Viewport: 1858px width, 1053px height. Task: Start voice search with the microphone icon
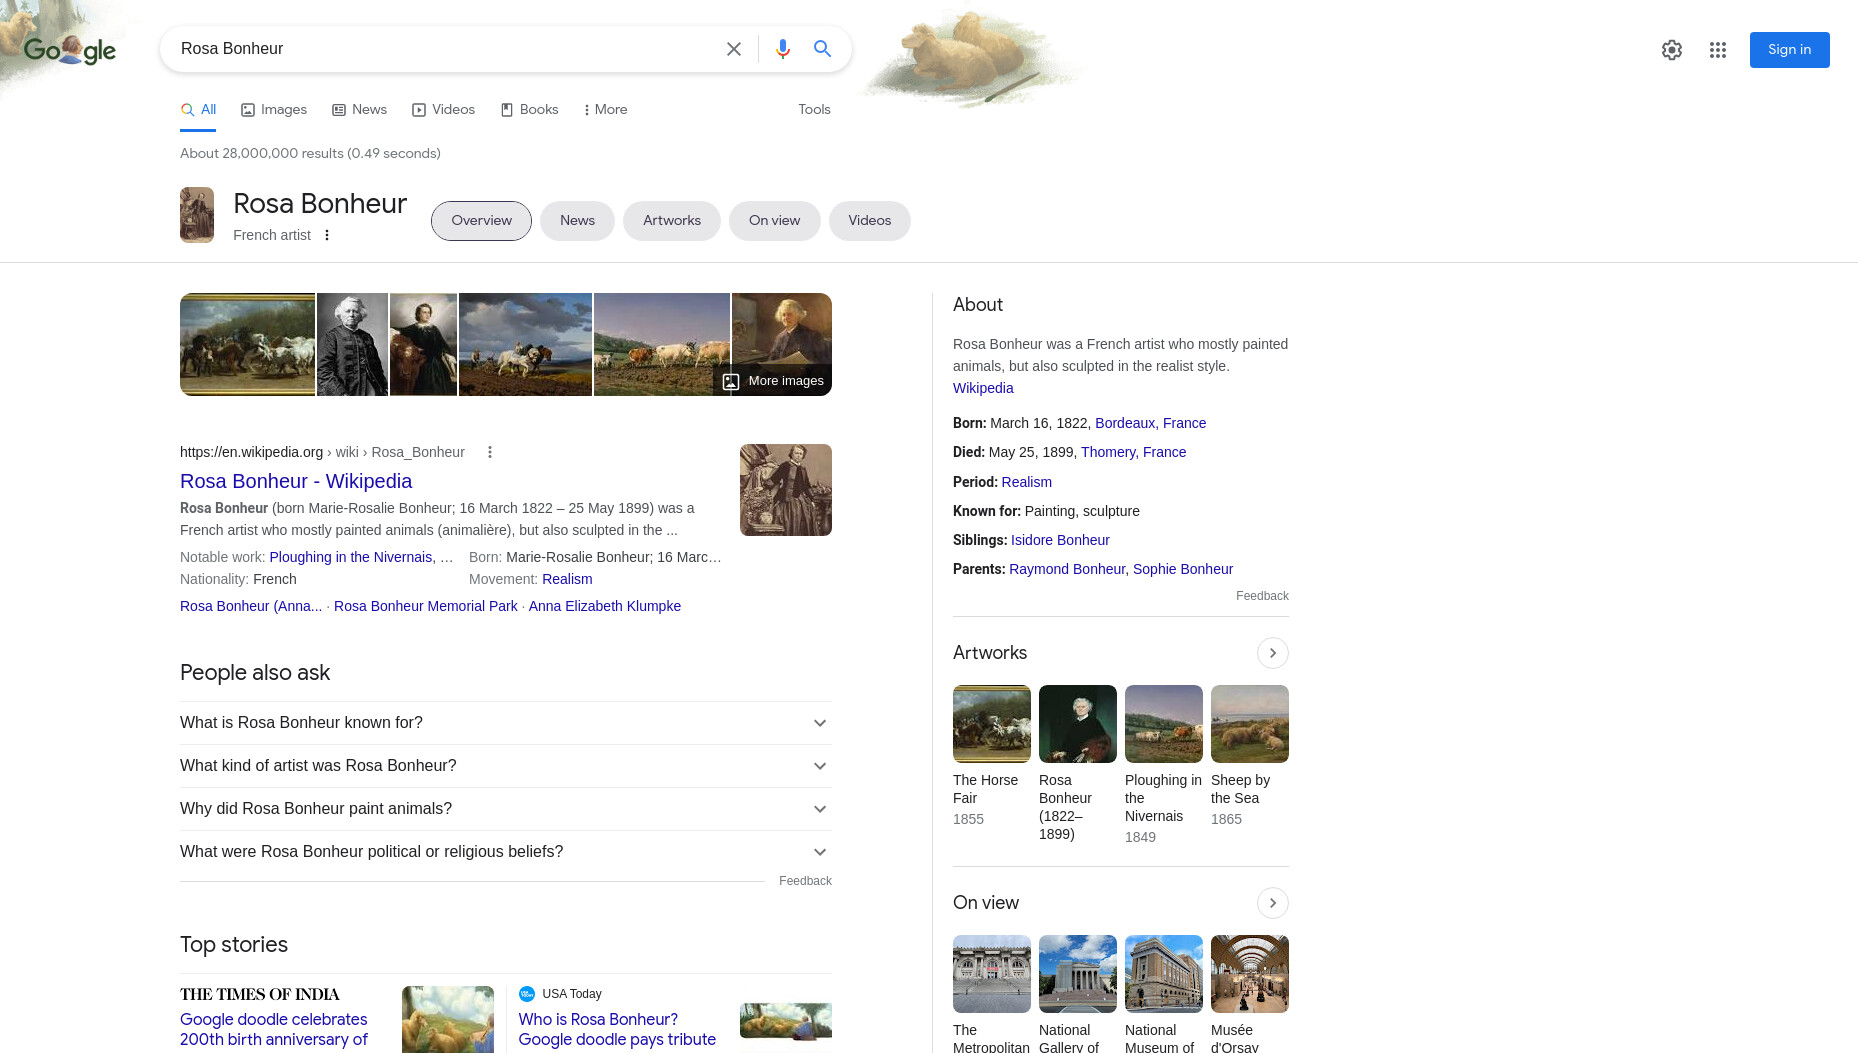[783, 49]
